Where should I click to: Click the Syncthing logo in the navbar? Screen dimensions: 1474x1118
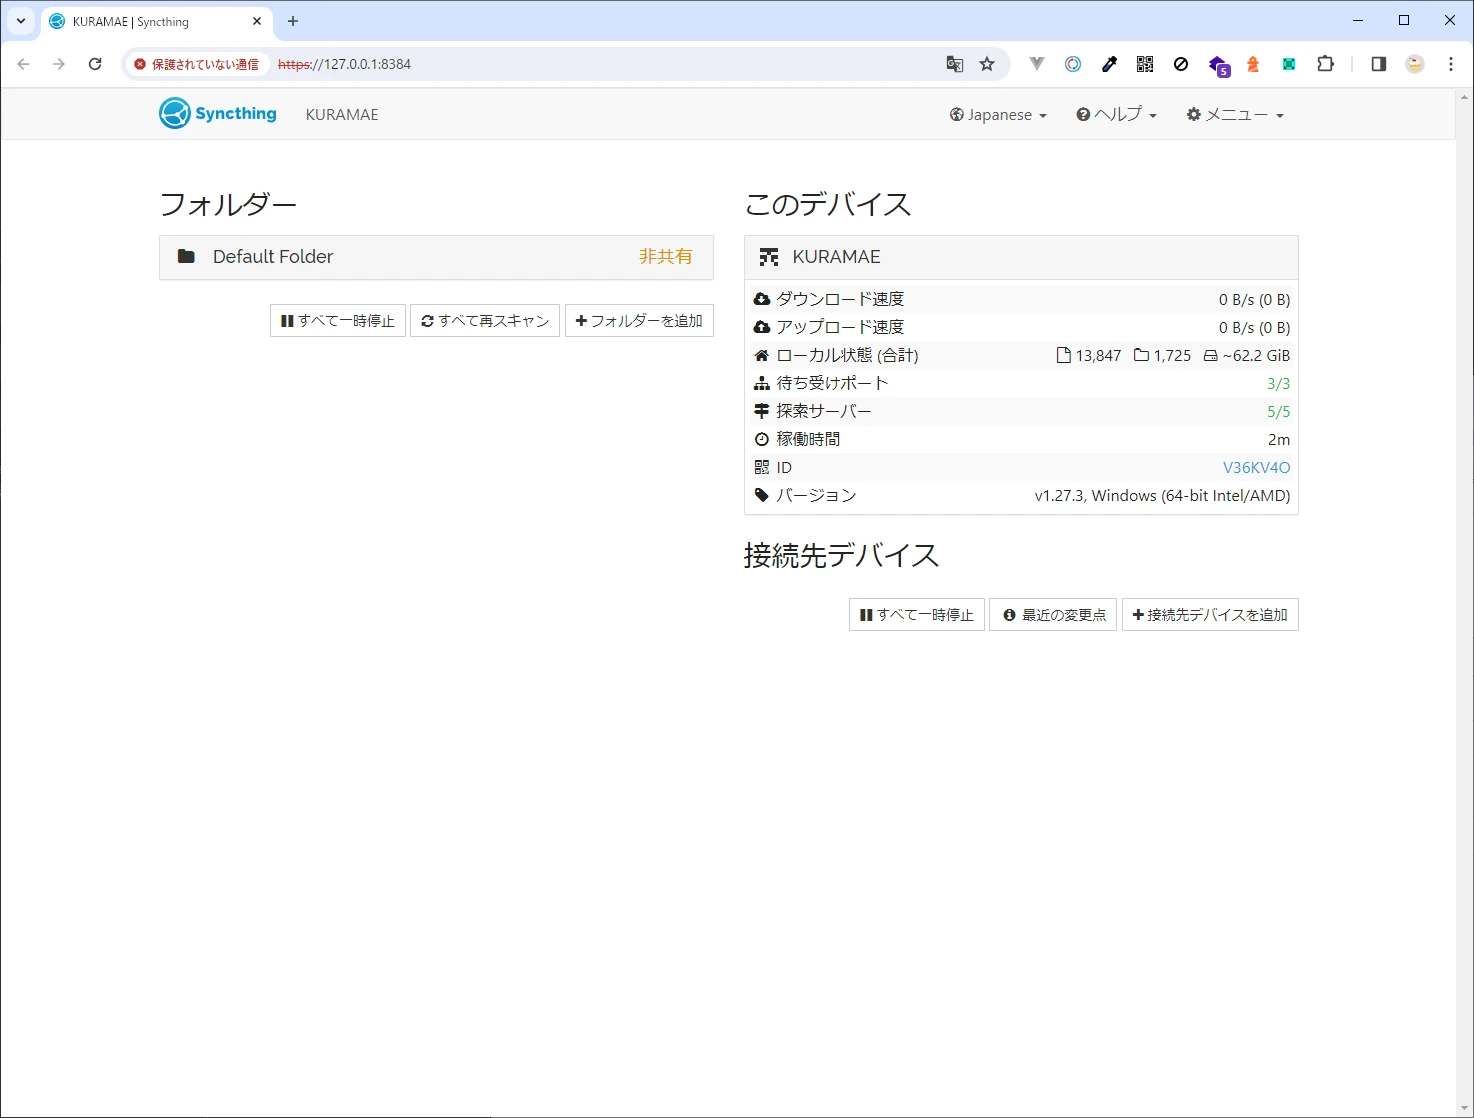click(218, 114)
